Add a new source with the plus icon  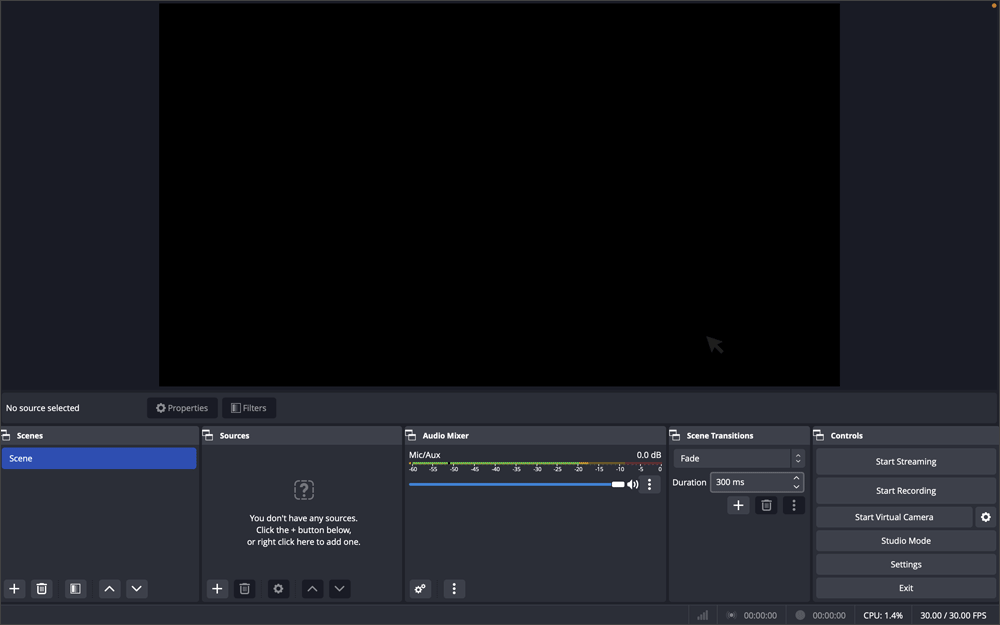pyautogui.click(x=217, y=589)
